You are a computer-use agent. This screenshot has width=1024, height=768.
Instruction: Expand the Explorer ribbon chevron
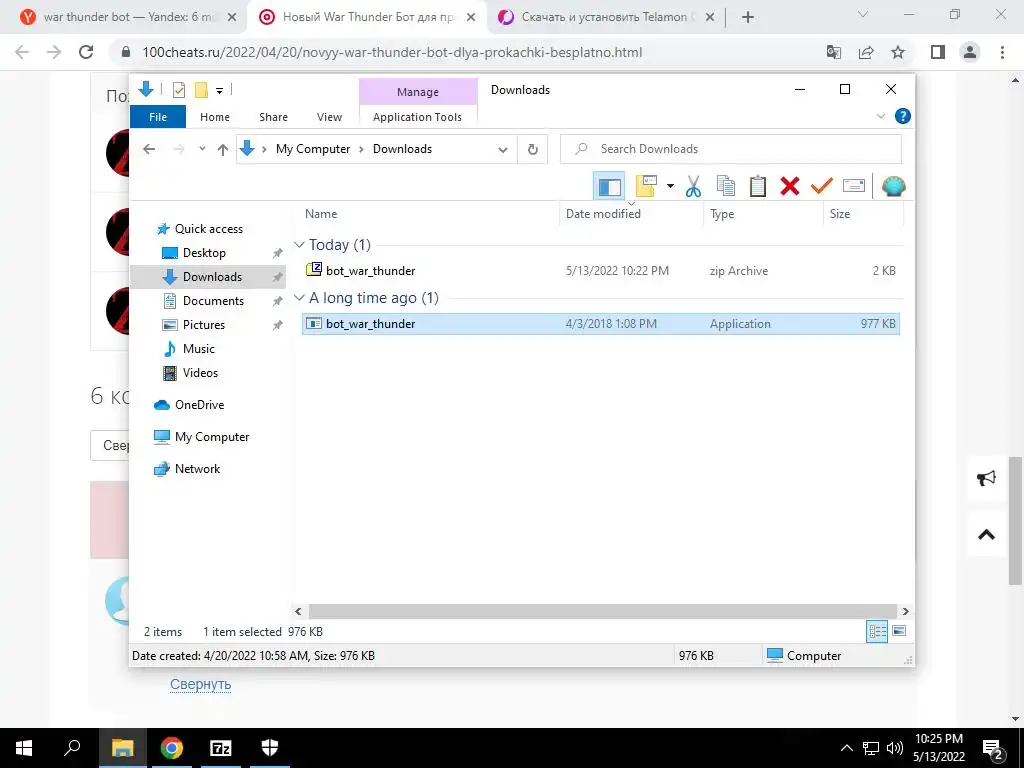880,116
